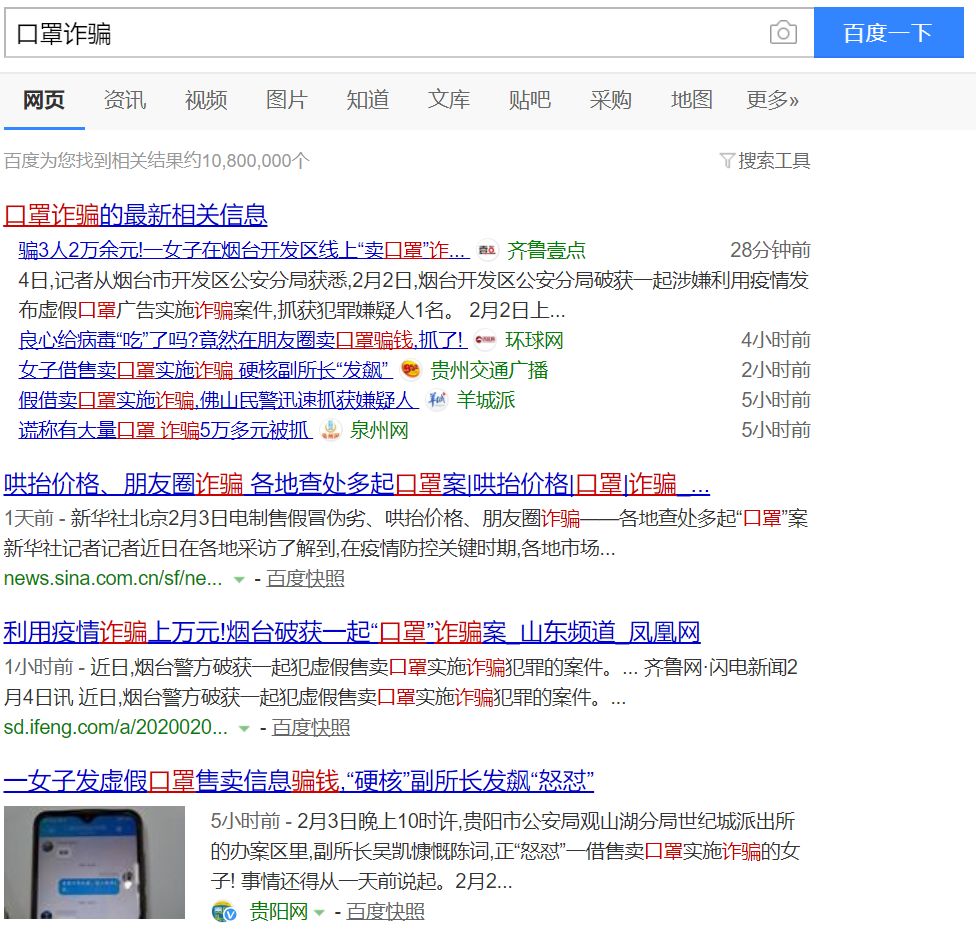
Task: Click the 齐鲁壹点 source logo icon
Action: tap(487, 250)
